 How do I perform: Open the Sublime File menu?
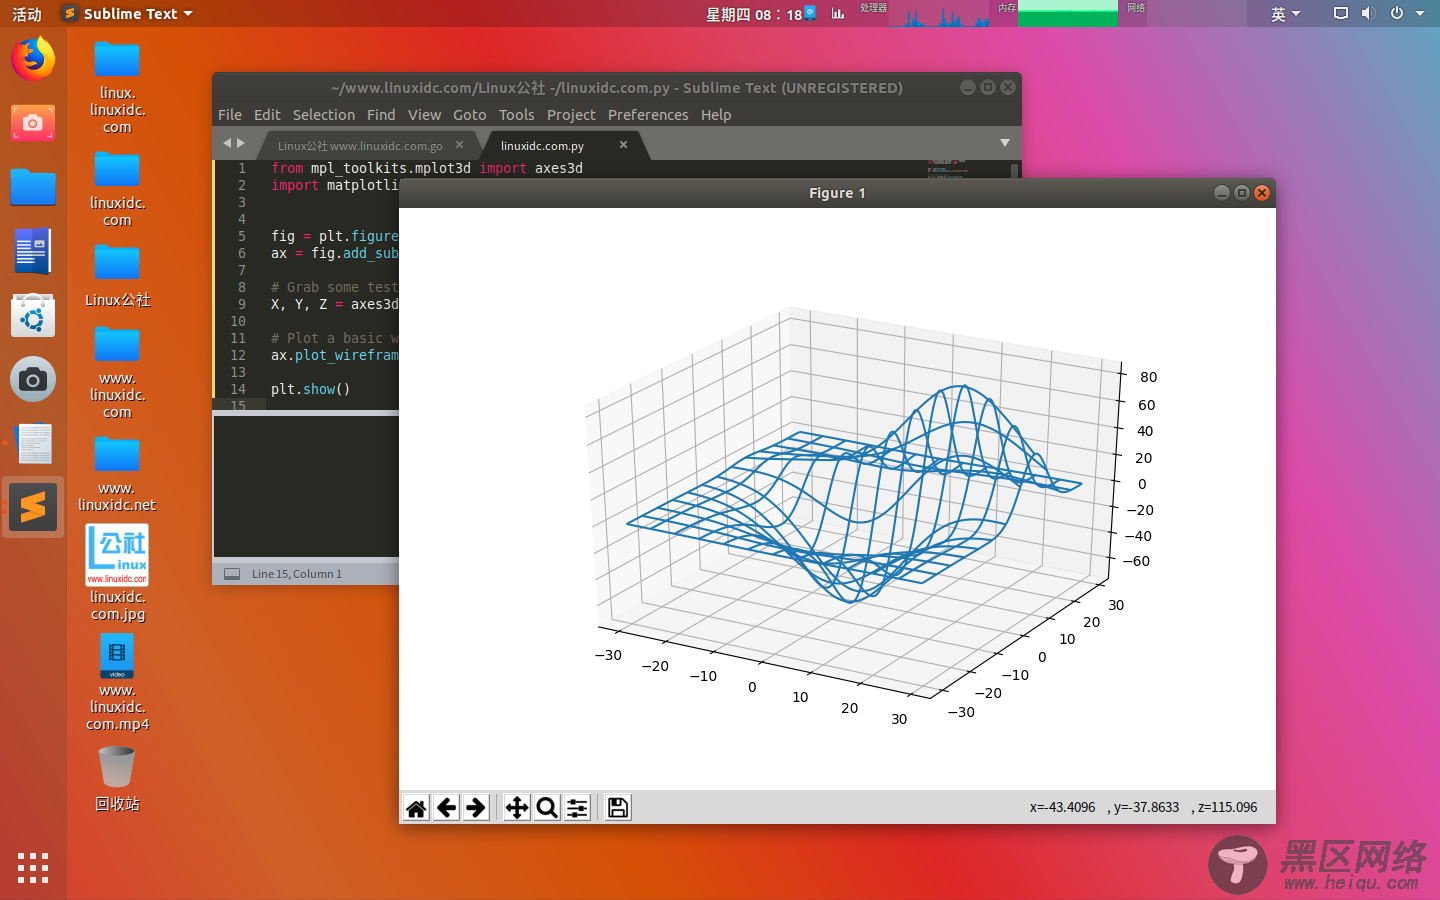point(230,115)
